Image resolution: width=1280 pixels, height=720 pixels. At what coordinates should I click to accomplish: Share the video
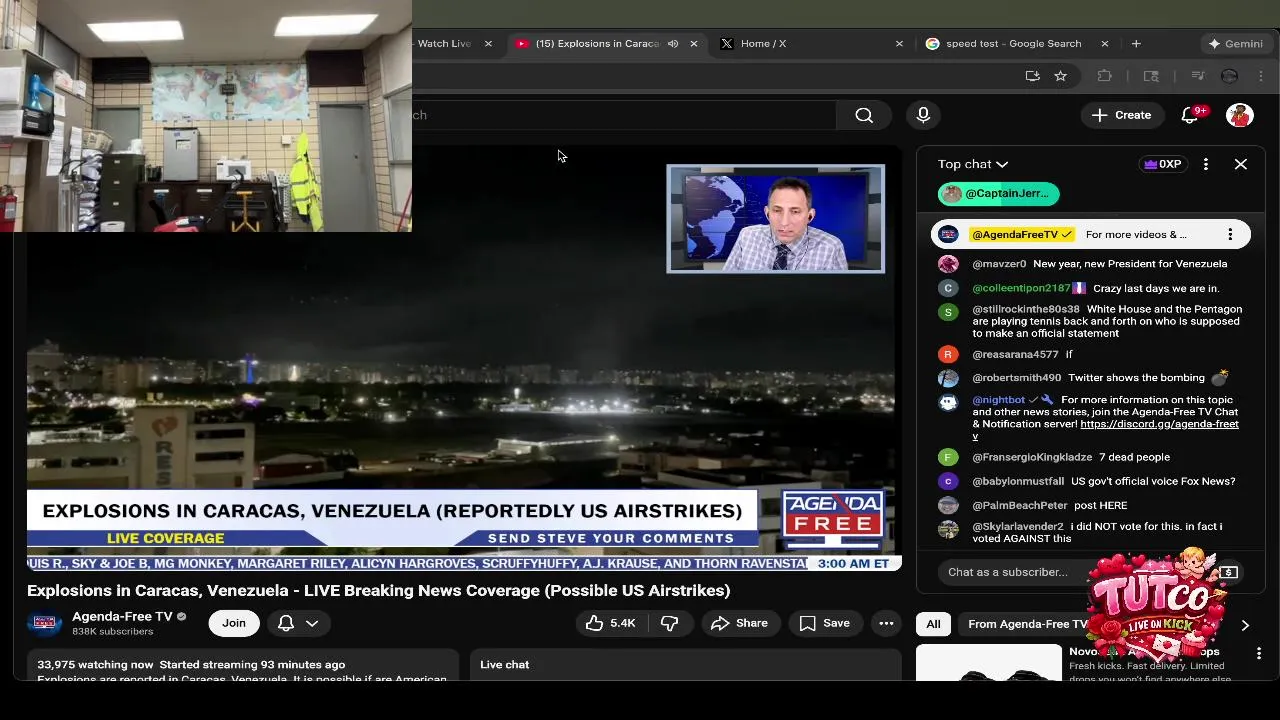click(x=739, y=623)
